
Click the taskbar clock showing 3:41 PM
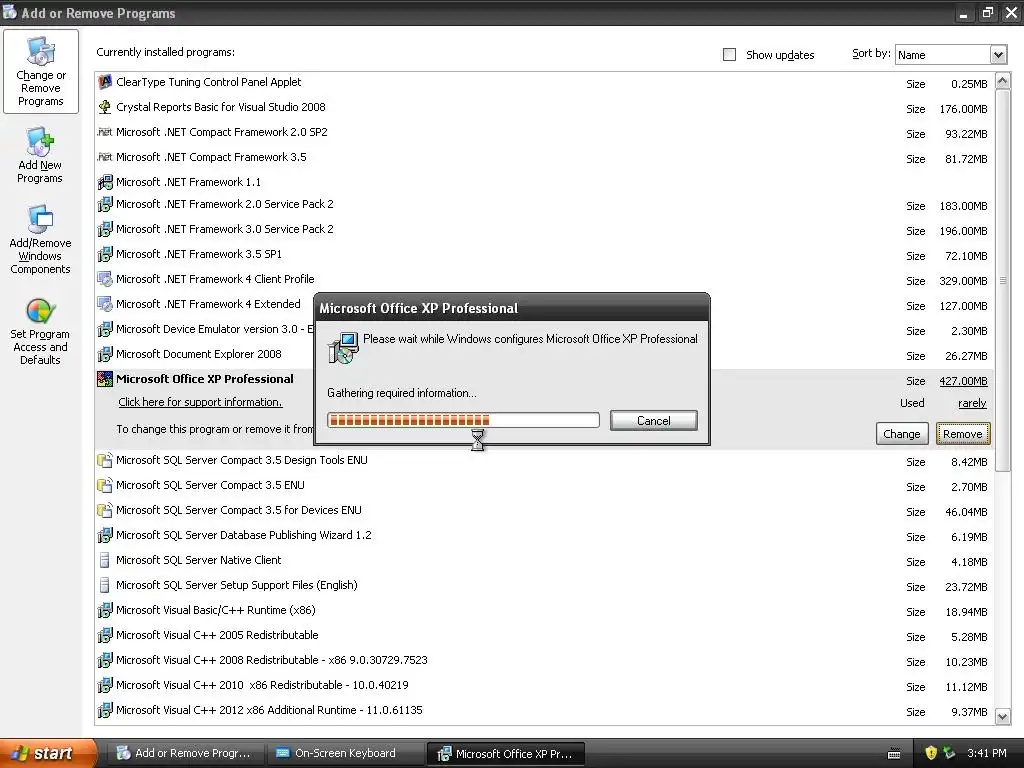[x=987, y=753]
